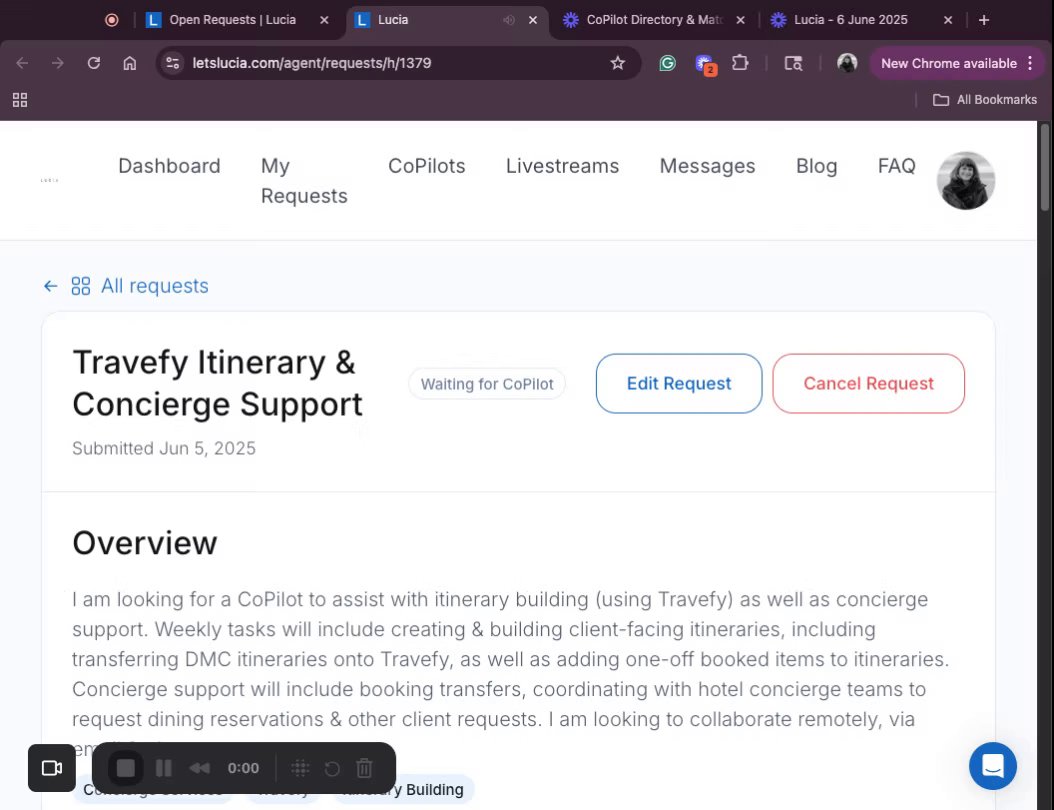
Task: Open the tab search side panel icon
Action: coord(793,63)
